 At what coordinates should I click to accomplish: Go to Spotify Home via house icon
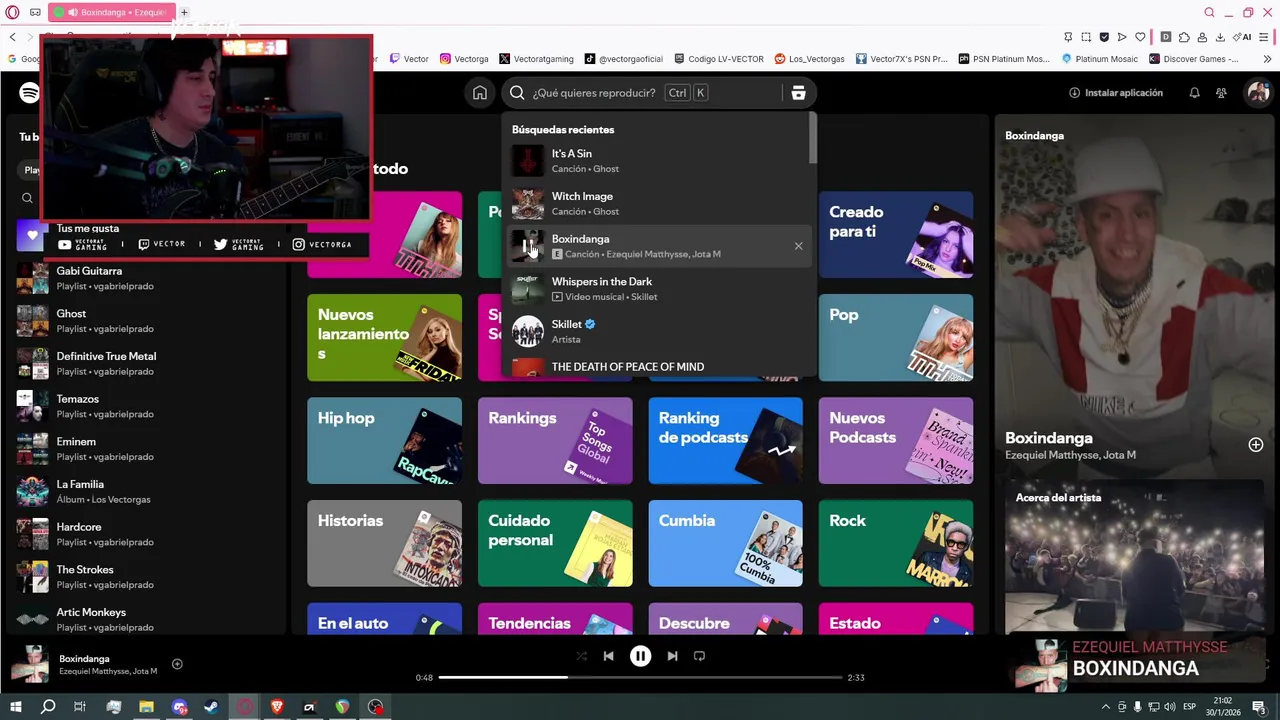[480, 93]
